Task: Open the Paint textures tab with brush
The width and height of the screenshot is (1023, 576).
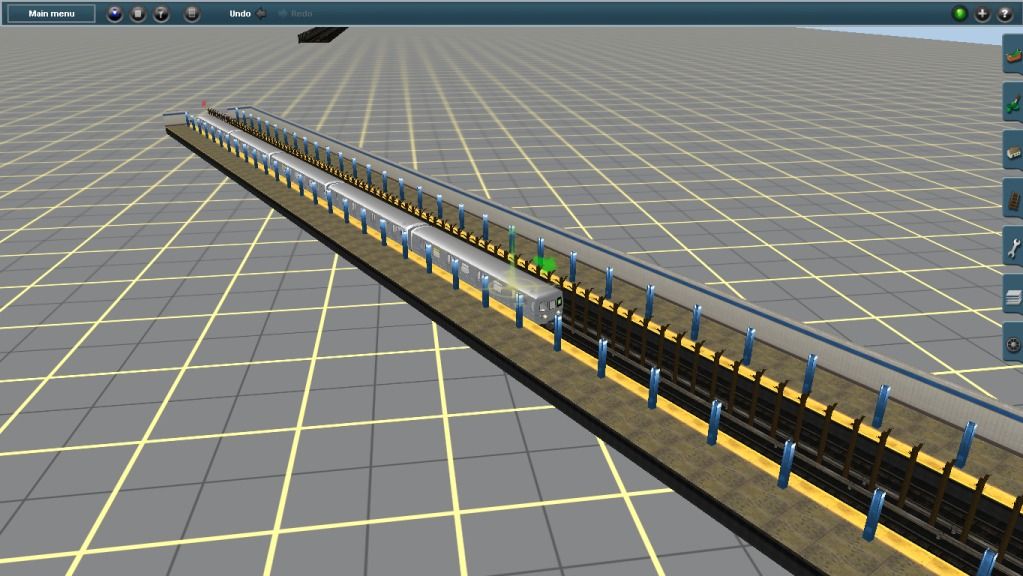Action: click(x=1013, y=102)
